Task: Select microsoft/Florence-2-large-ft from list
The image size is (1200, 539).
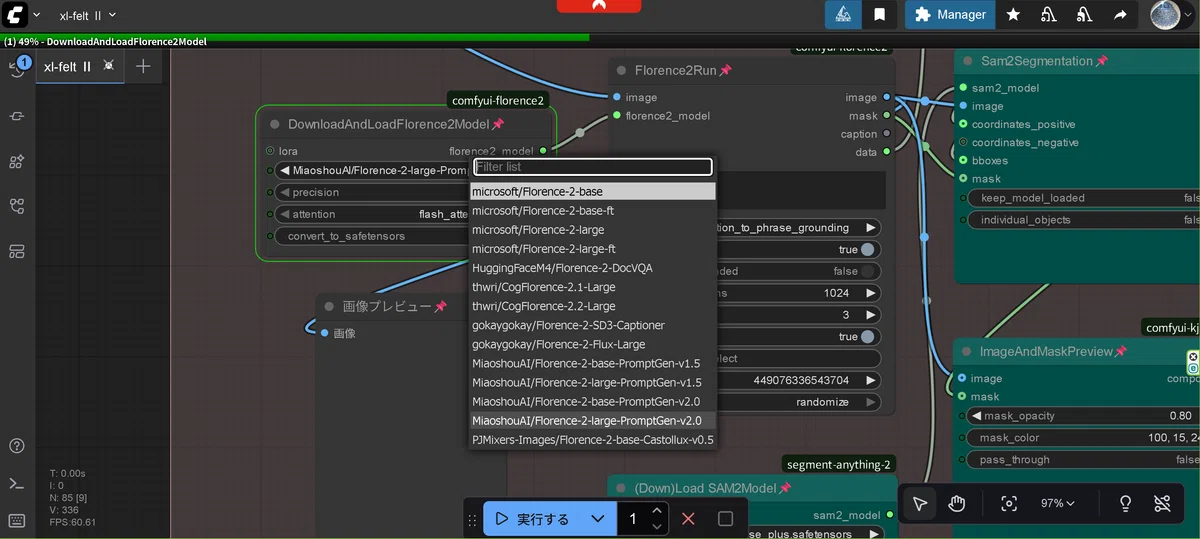Action: tap(593, 249)
